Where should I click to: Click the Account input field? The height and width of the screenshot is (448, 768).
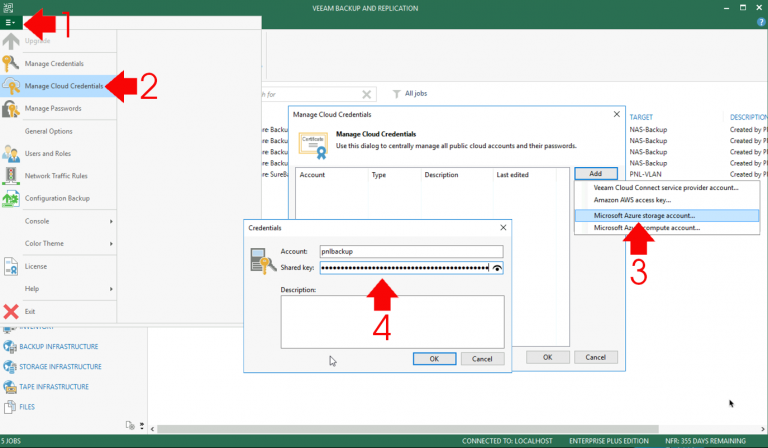411,251
